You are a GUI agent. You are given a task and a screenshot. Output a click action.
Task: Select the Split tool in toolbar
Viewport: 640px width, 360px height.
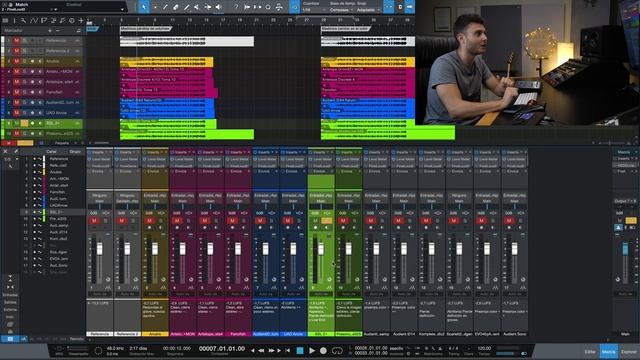(165, 7)
